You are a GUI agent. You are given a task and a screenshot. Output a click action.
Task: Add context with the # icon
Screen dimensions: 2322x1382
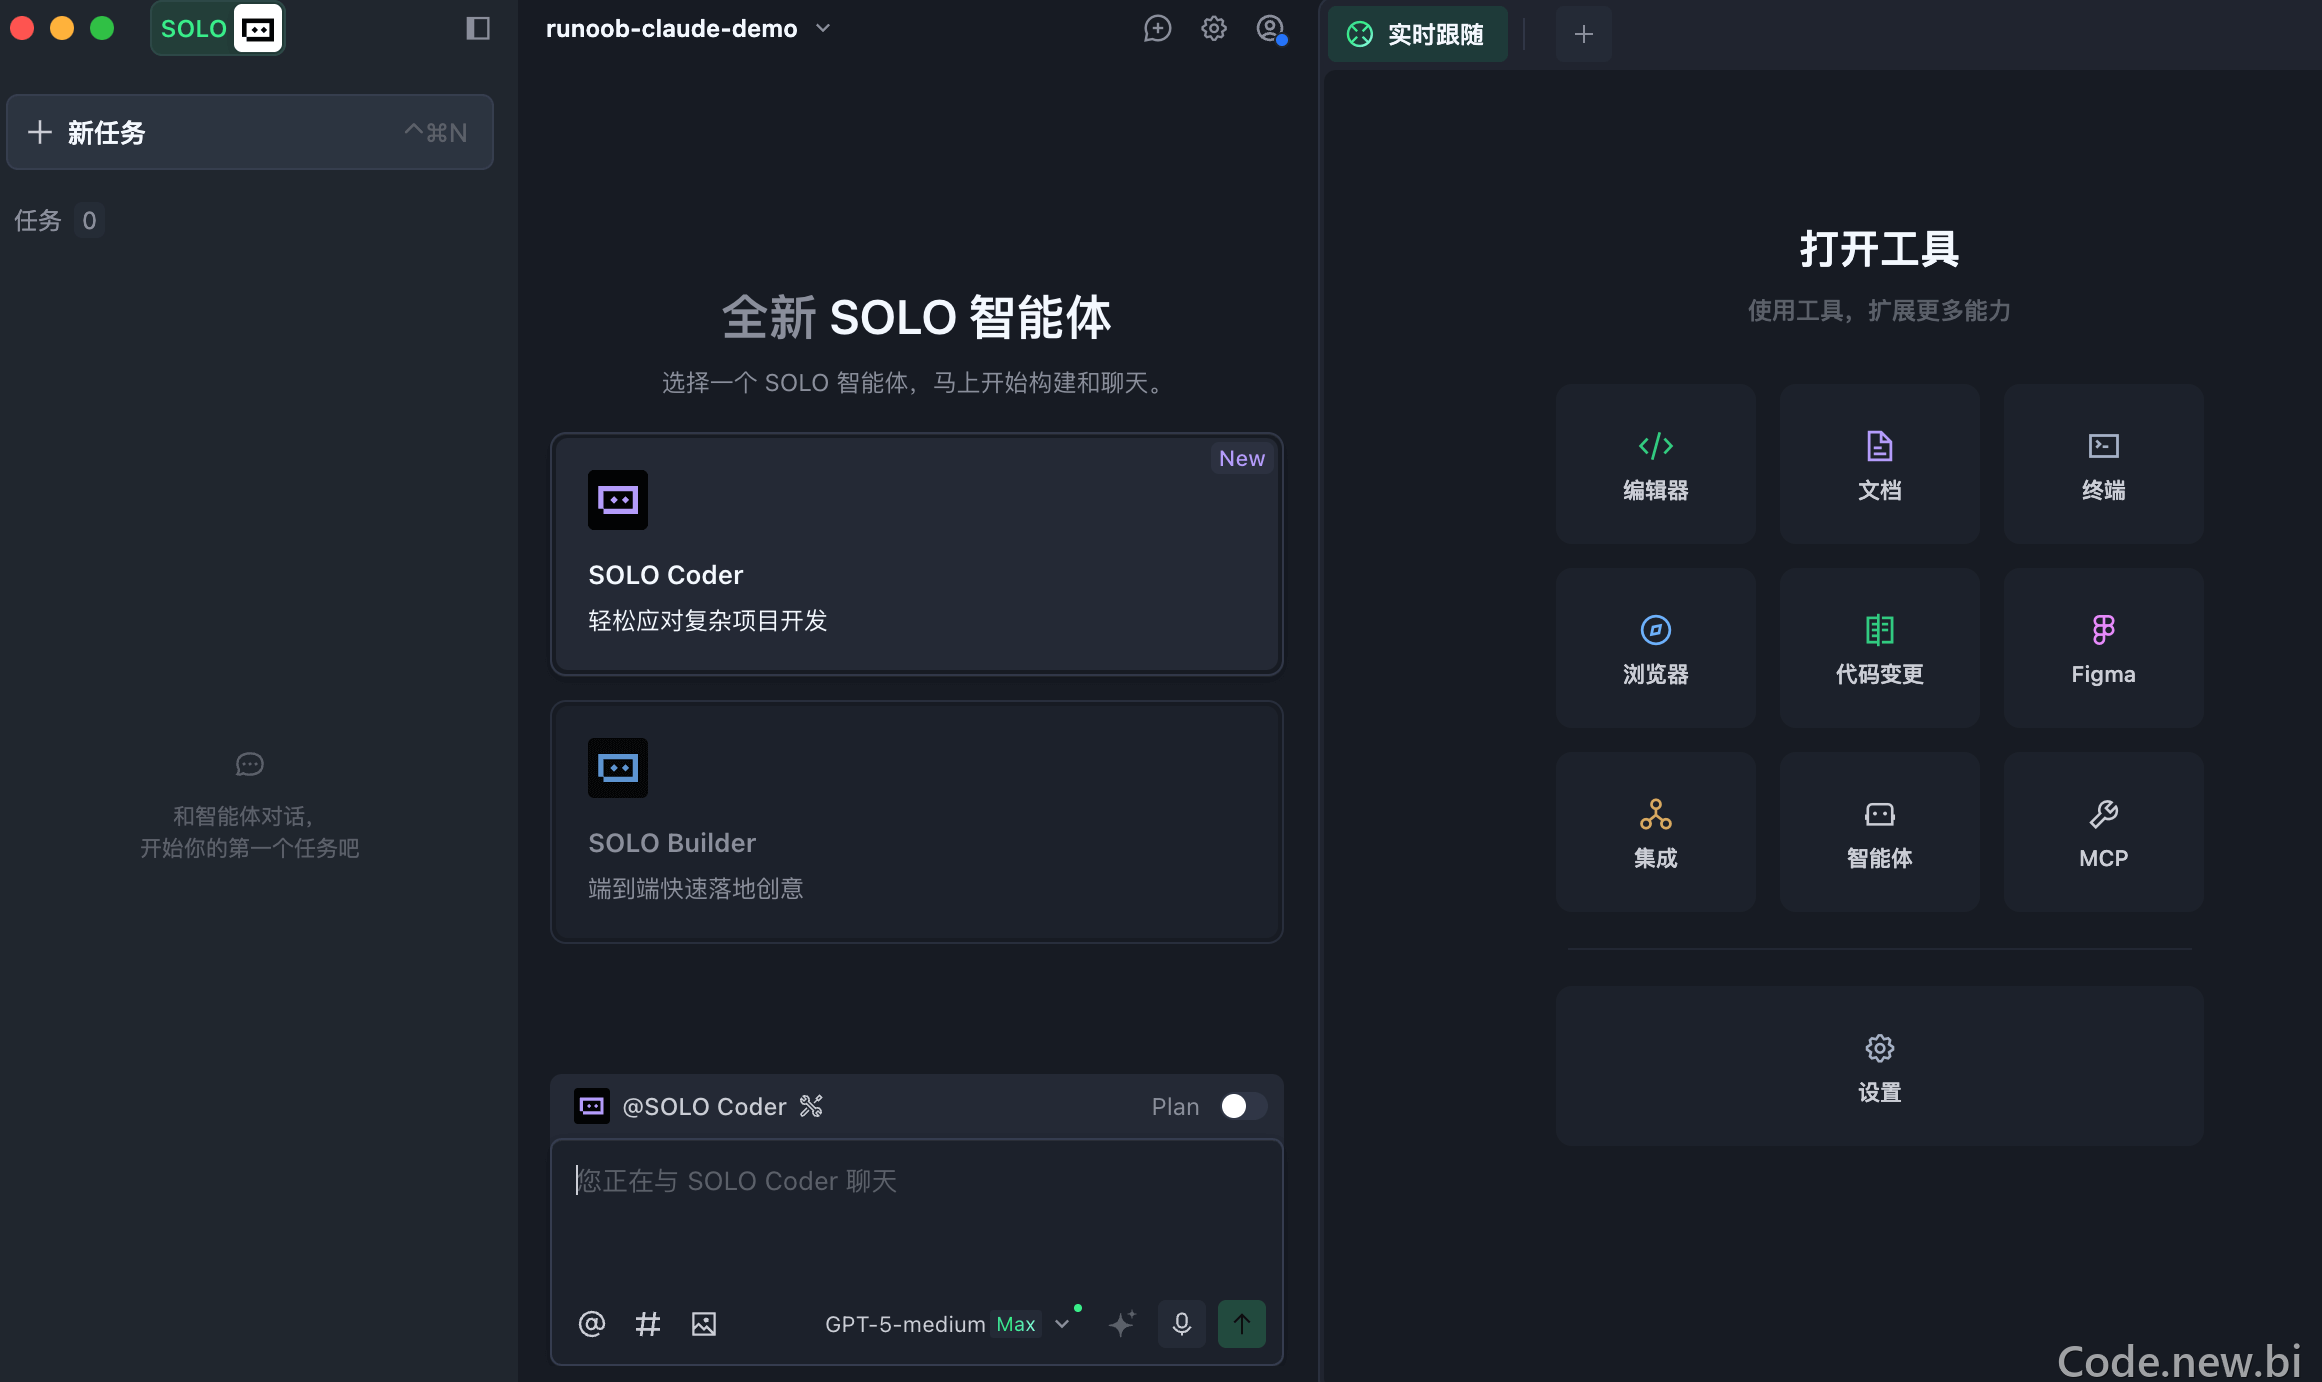pyautogui.click(x=648, y=1324)
